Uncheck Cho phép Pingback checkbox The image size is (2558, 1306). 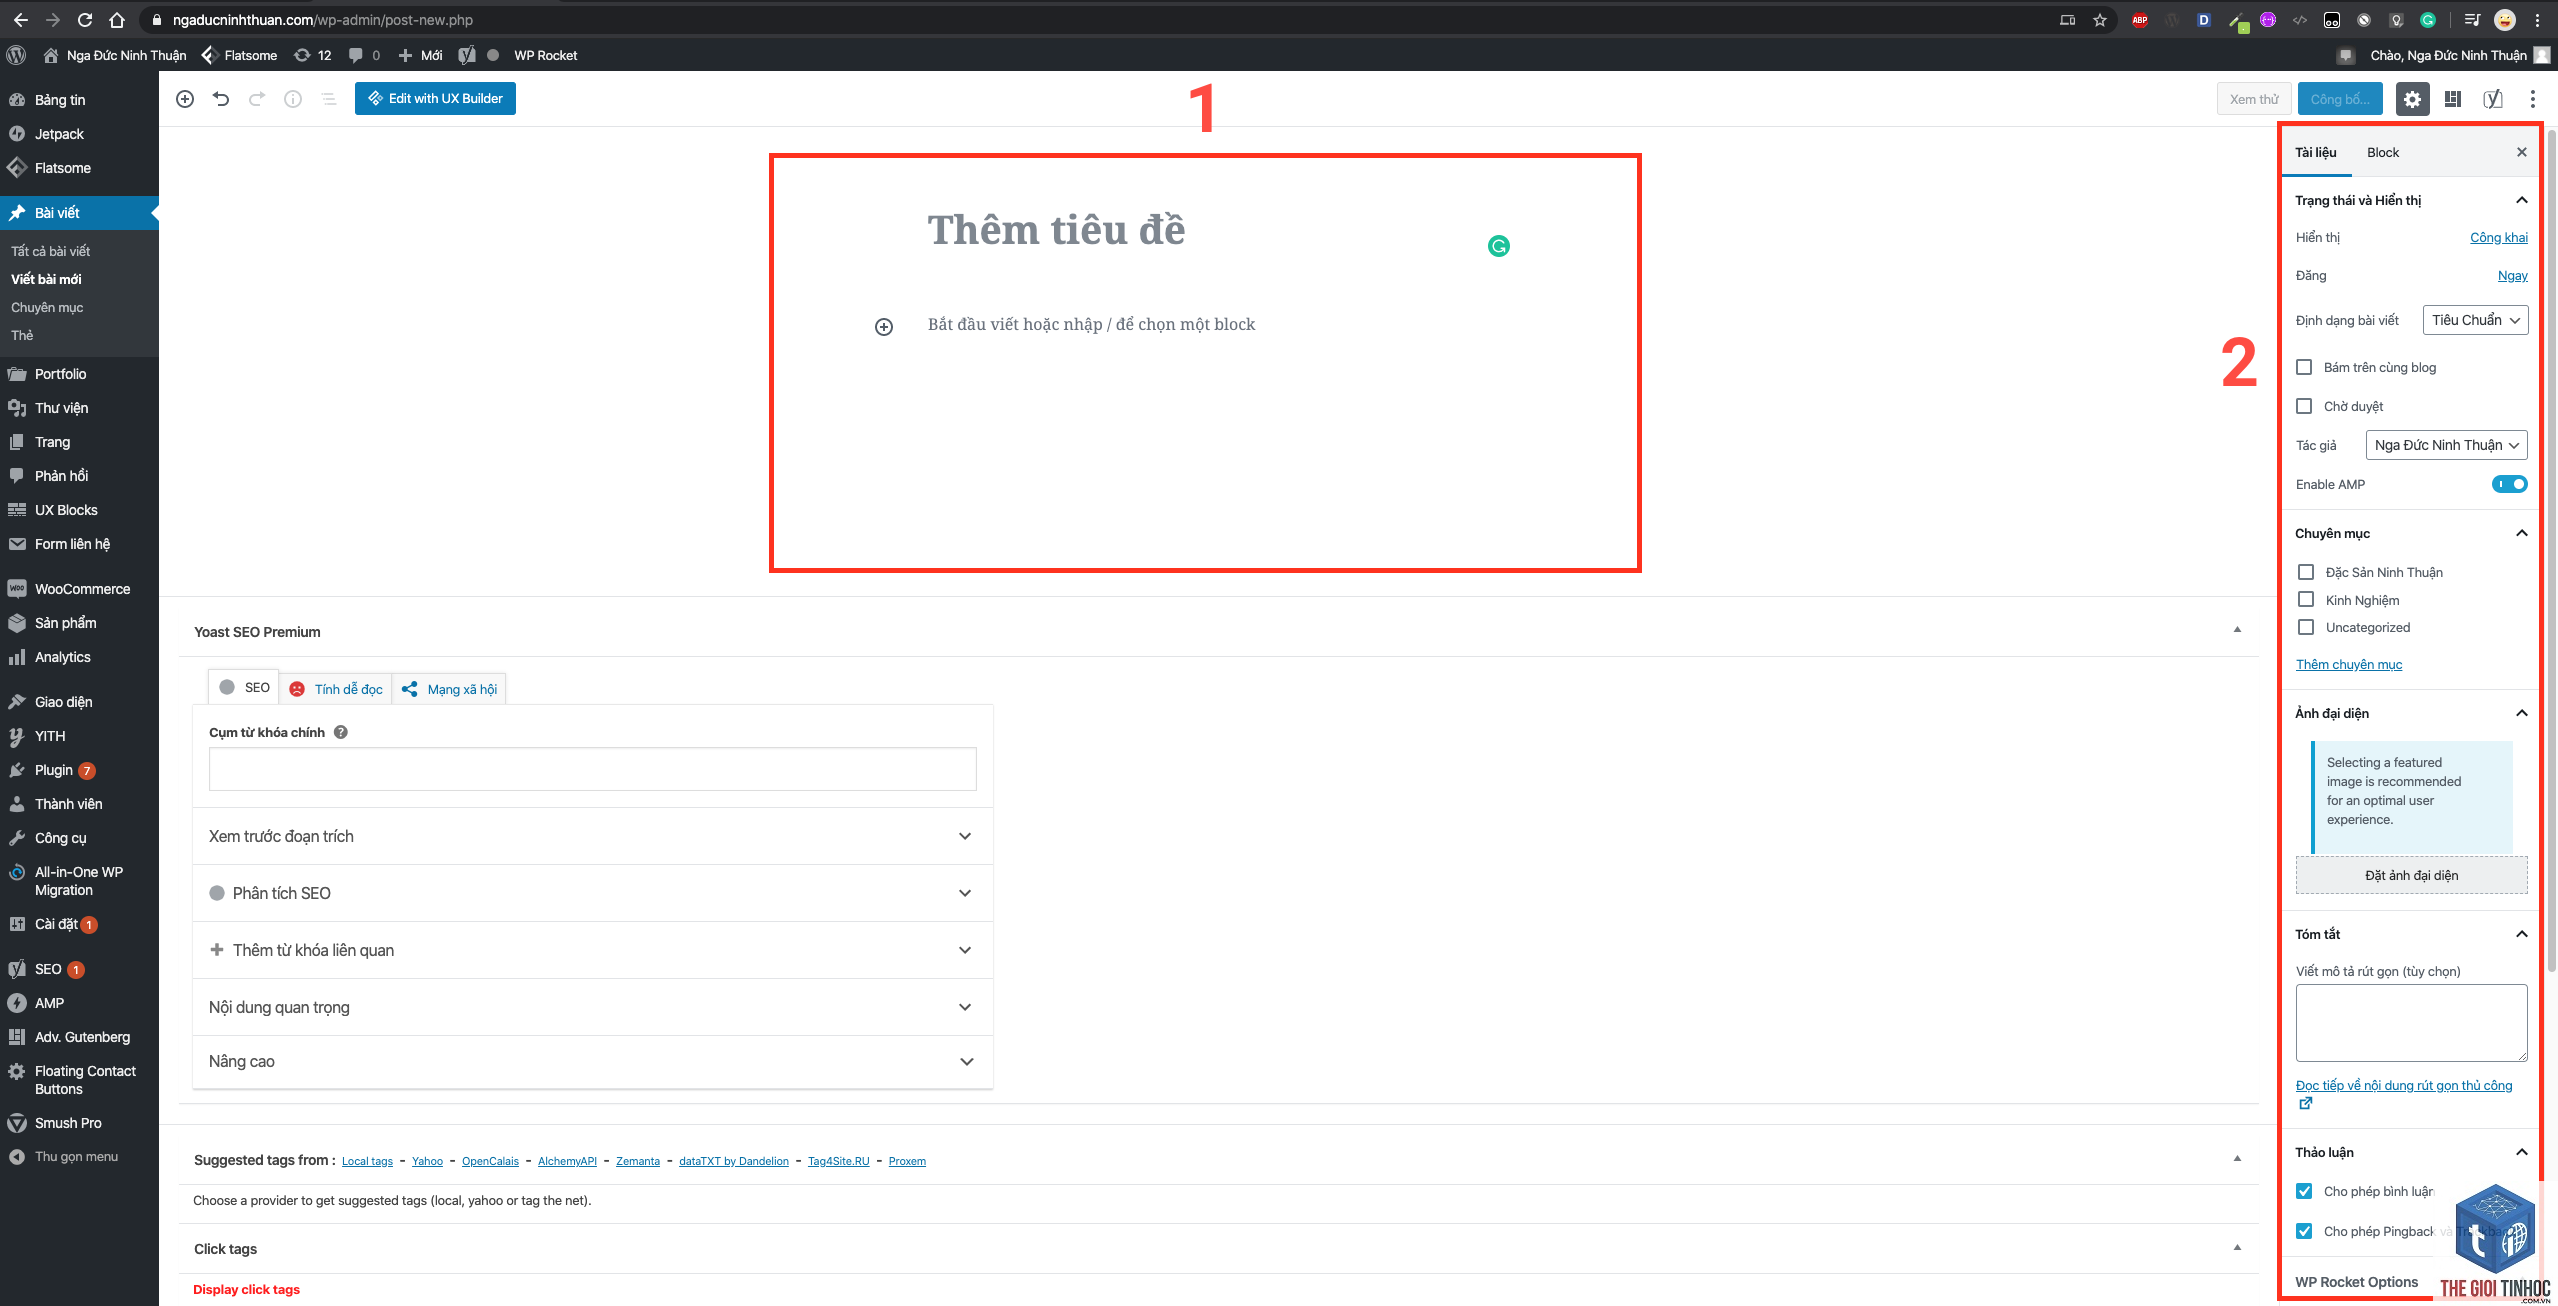click(x=2304, y=1231)
